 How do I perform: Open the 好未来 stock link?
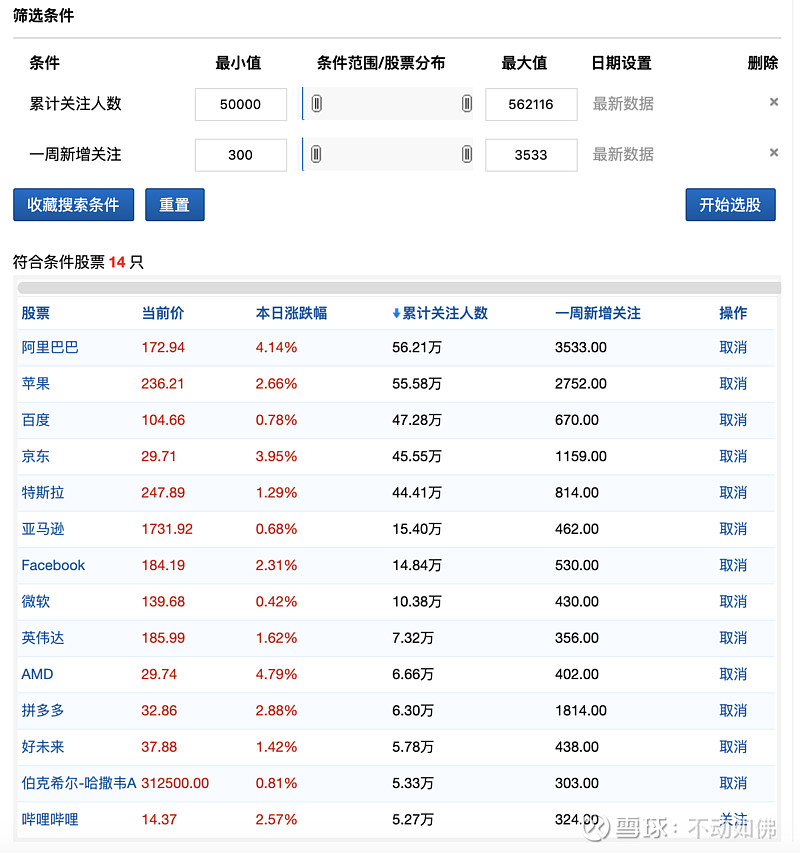pos(43,746)
